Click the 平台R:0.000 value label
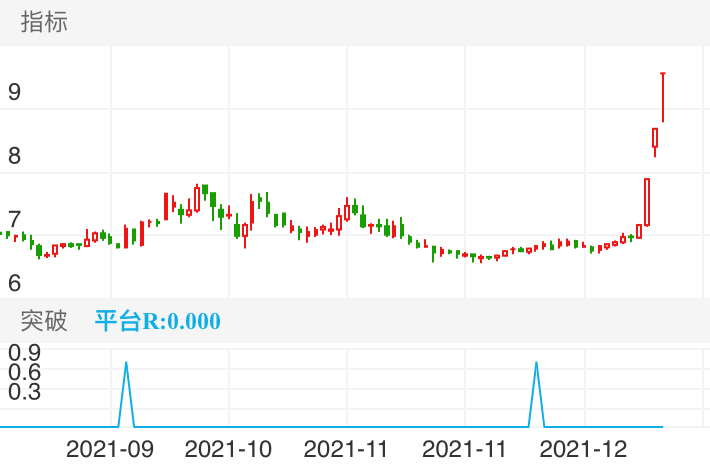The width and height of the screenshot is (710, 472). [158, 321]
